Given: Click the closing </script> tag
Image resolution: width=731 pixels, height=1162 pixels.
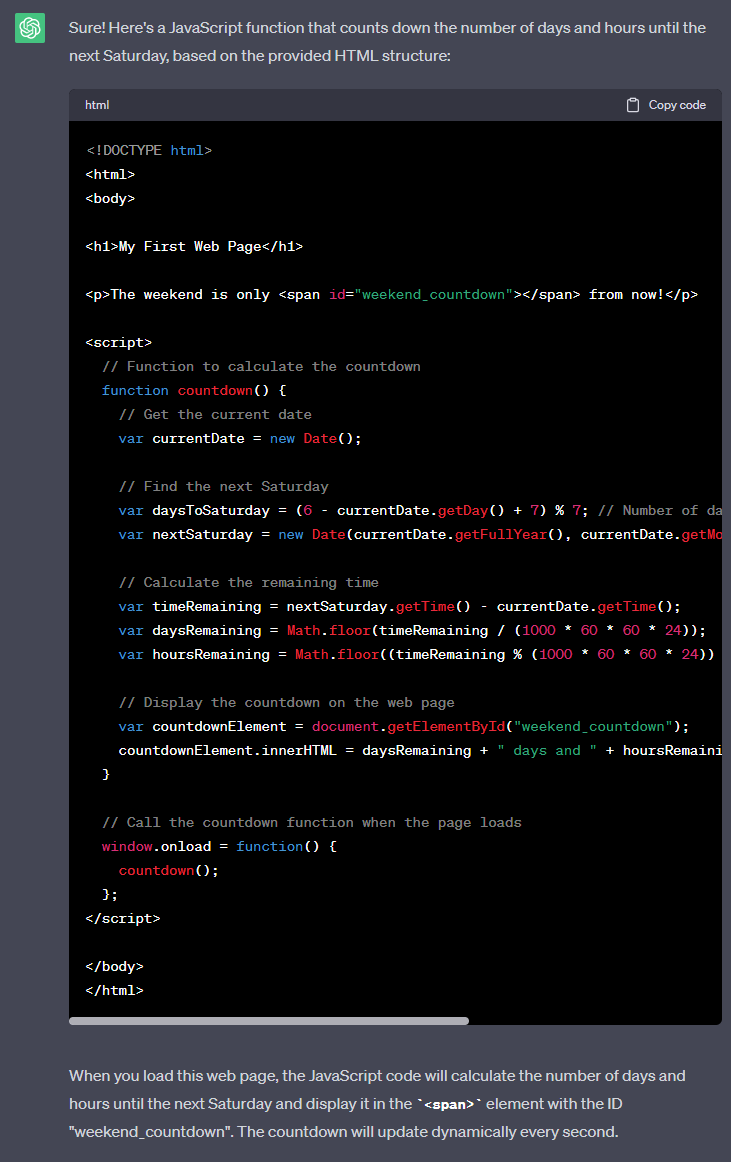Looking at the screenshot, I should tap(123, 918).
